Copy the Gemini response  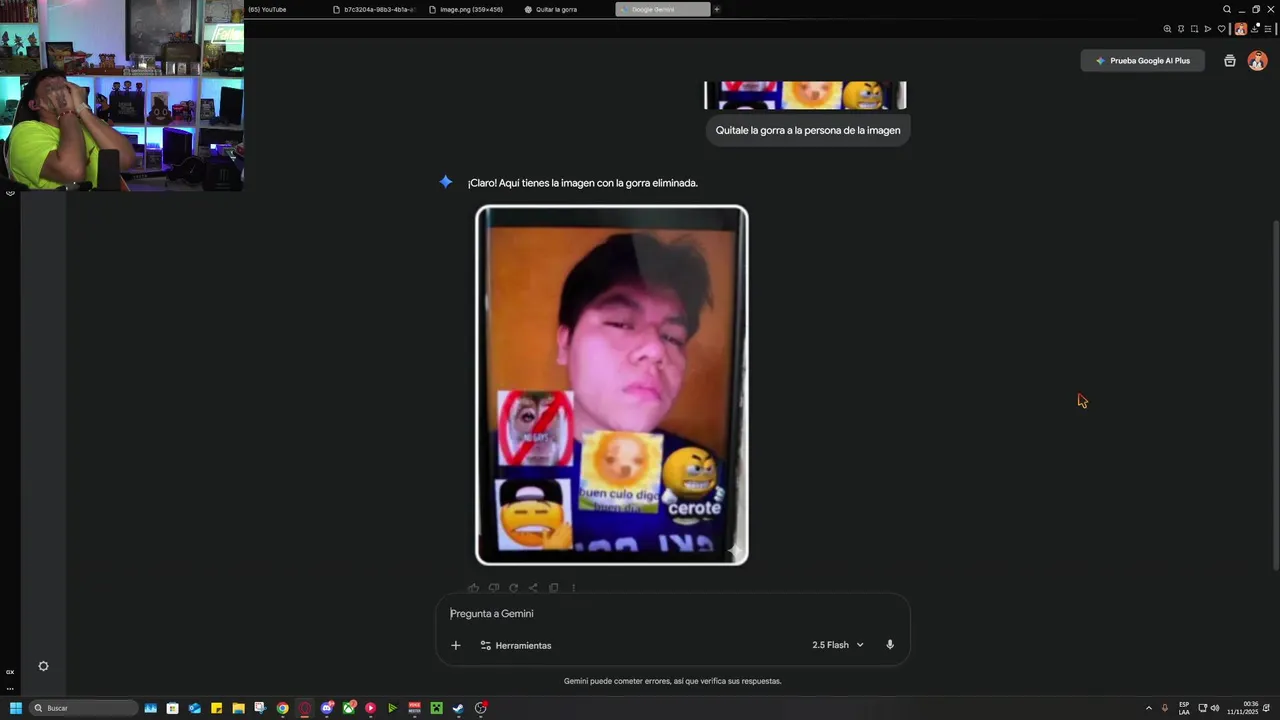[x=553, y=588]
